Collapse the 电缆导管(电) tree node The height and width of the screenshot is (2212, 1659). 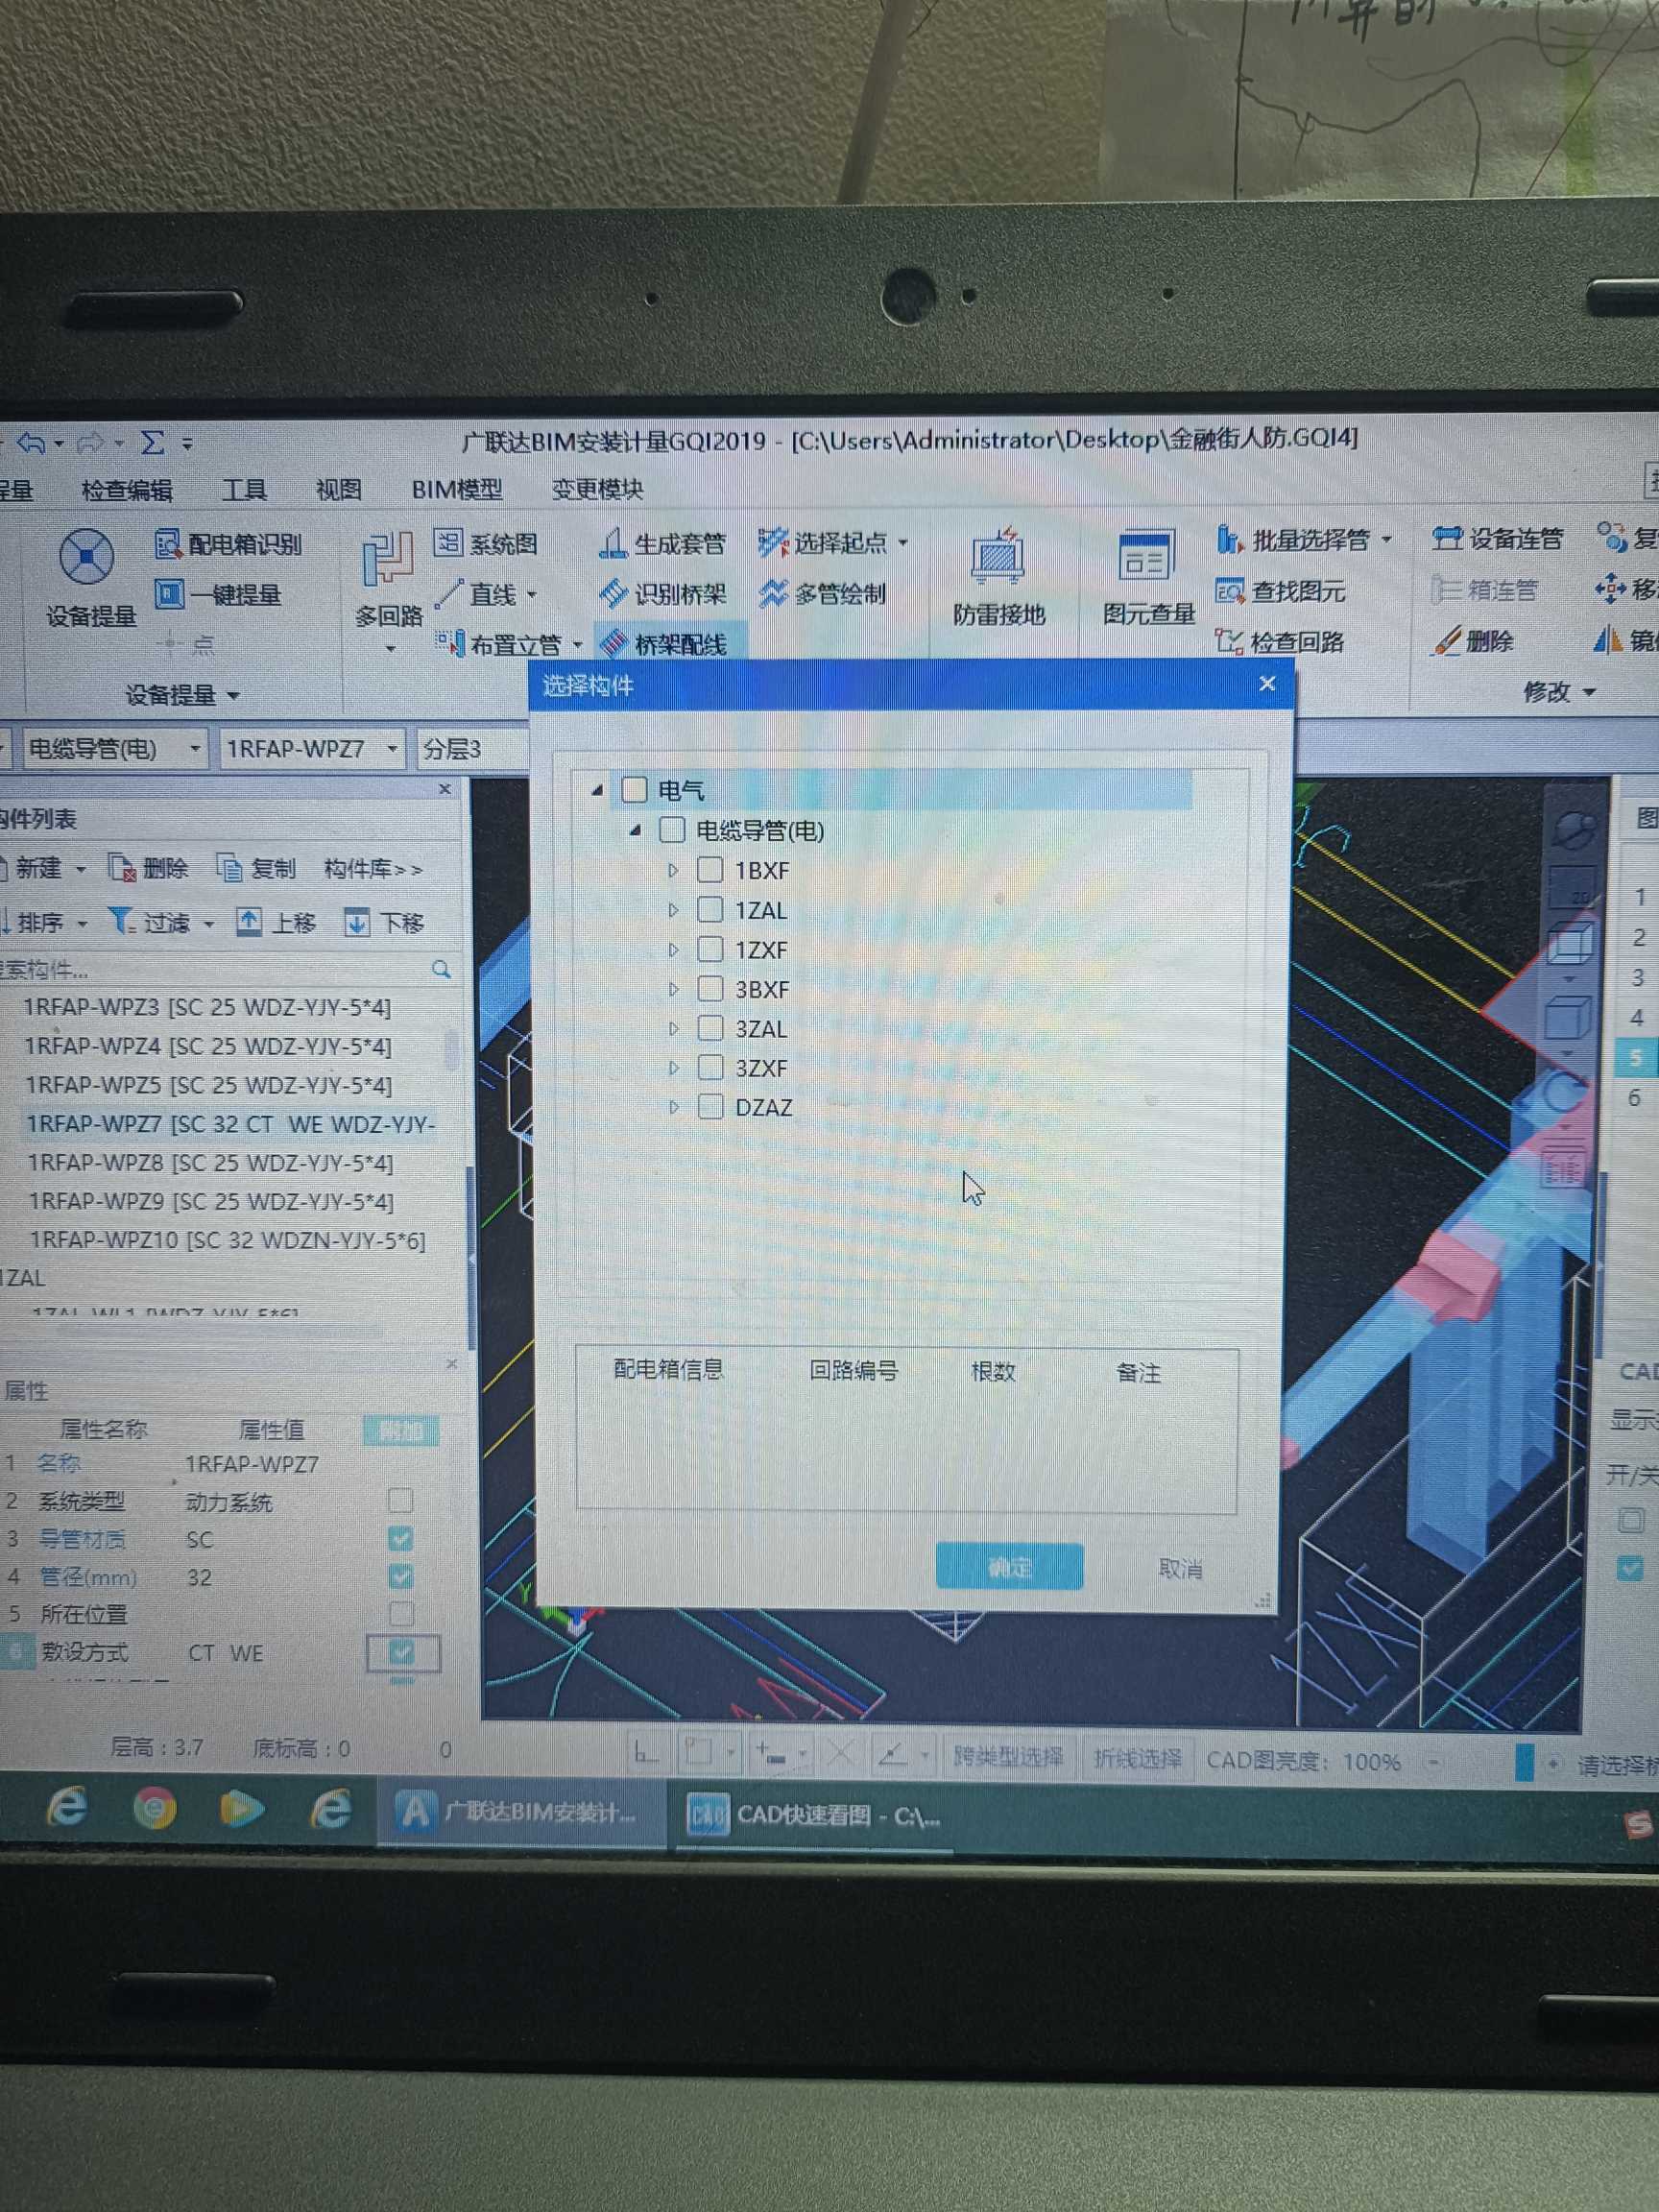(x=635, y=830)
